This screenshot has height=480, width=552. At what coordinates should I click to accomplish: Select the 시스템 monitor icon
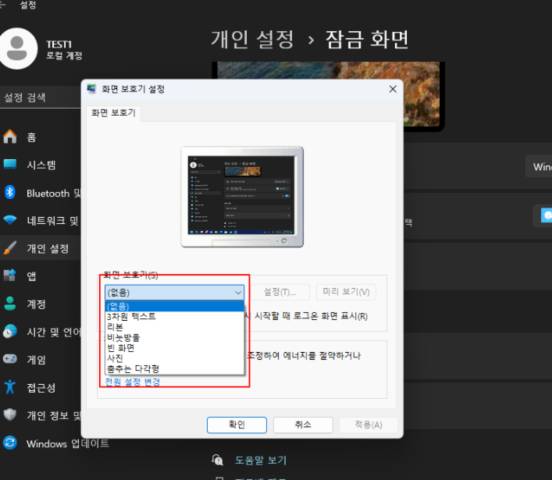(x=10, y=164)
